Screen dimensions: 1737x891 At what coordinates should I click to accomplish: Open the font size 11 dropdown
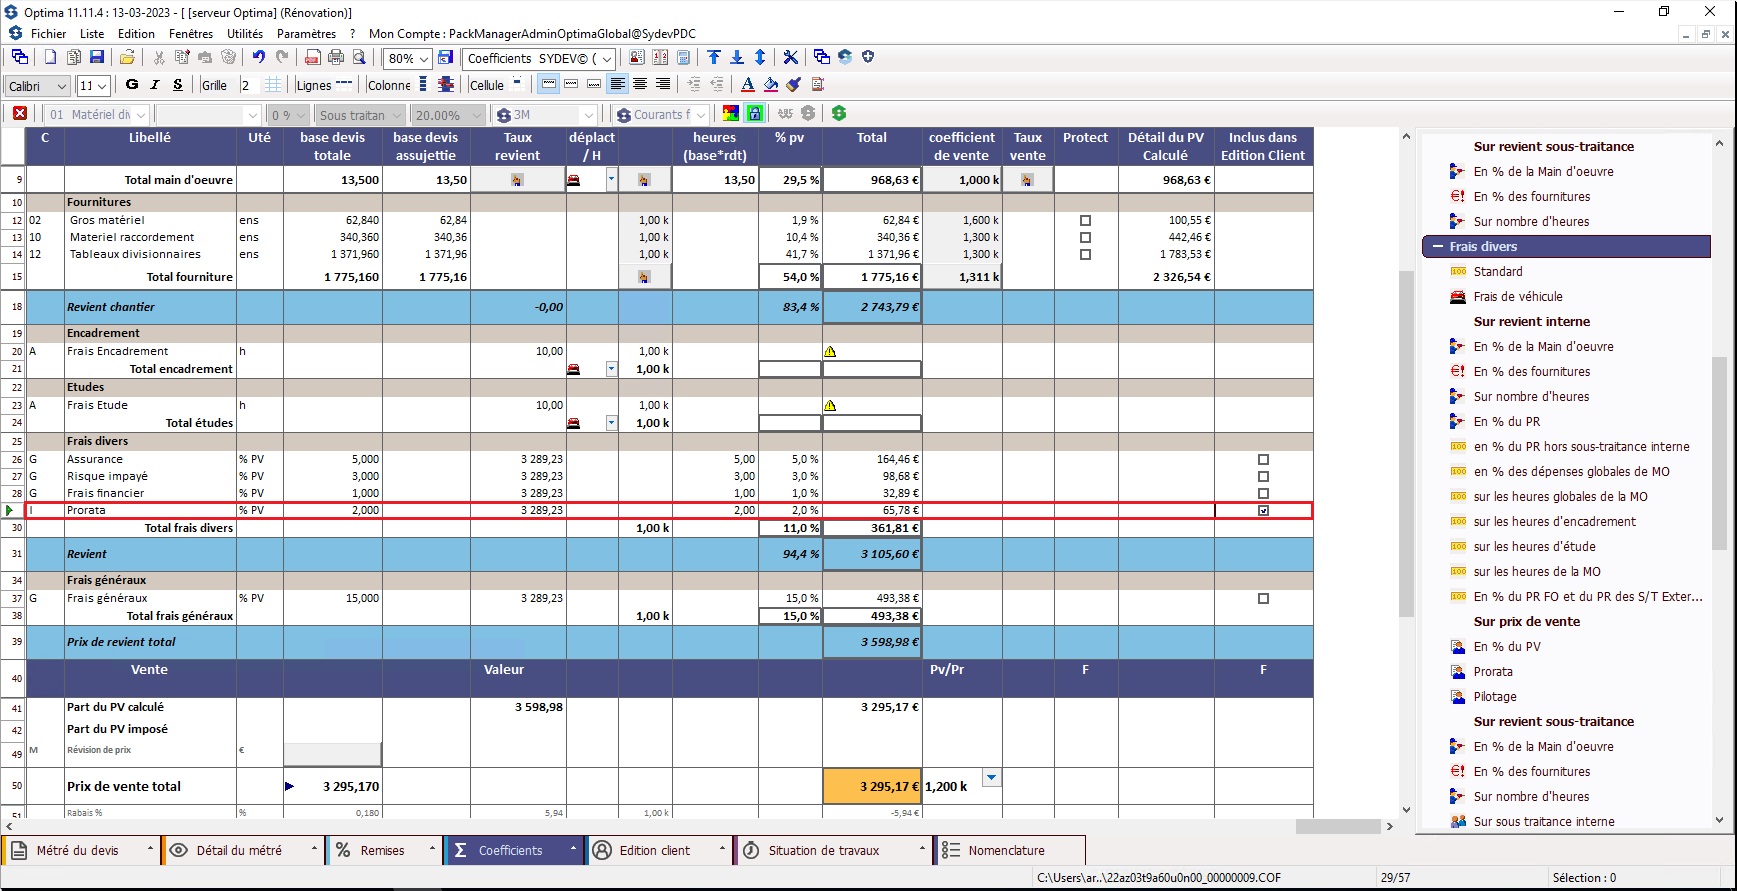[x=102, y=86]
